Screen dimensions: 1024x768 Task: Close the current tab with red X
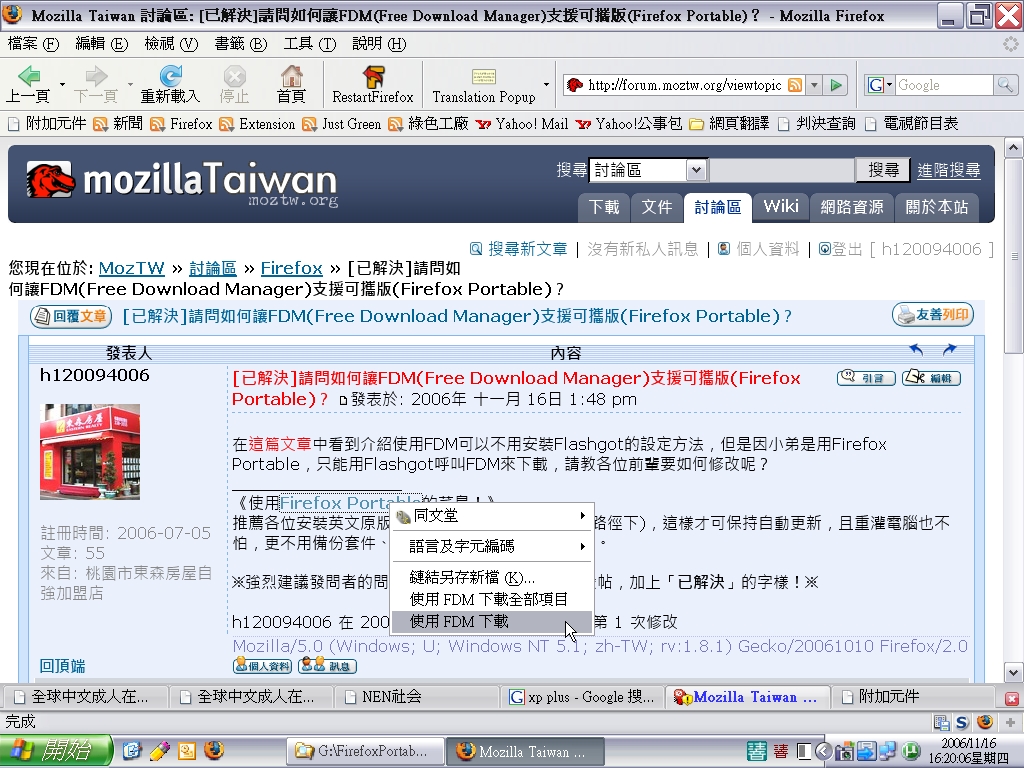click(1011, 699)
